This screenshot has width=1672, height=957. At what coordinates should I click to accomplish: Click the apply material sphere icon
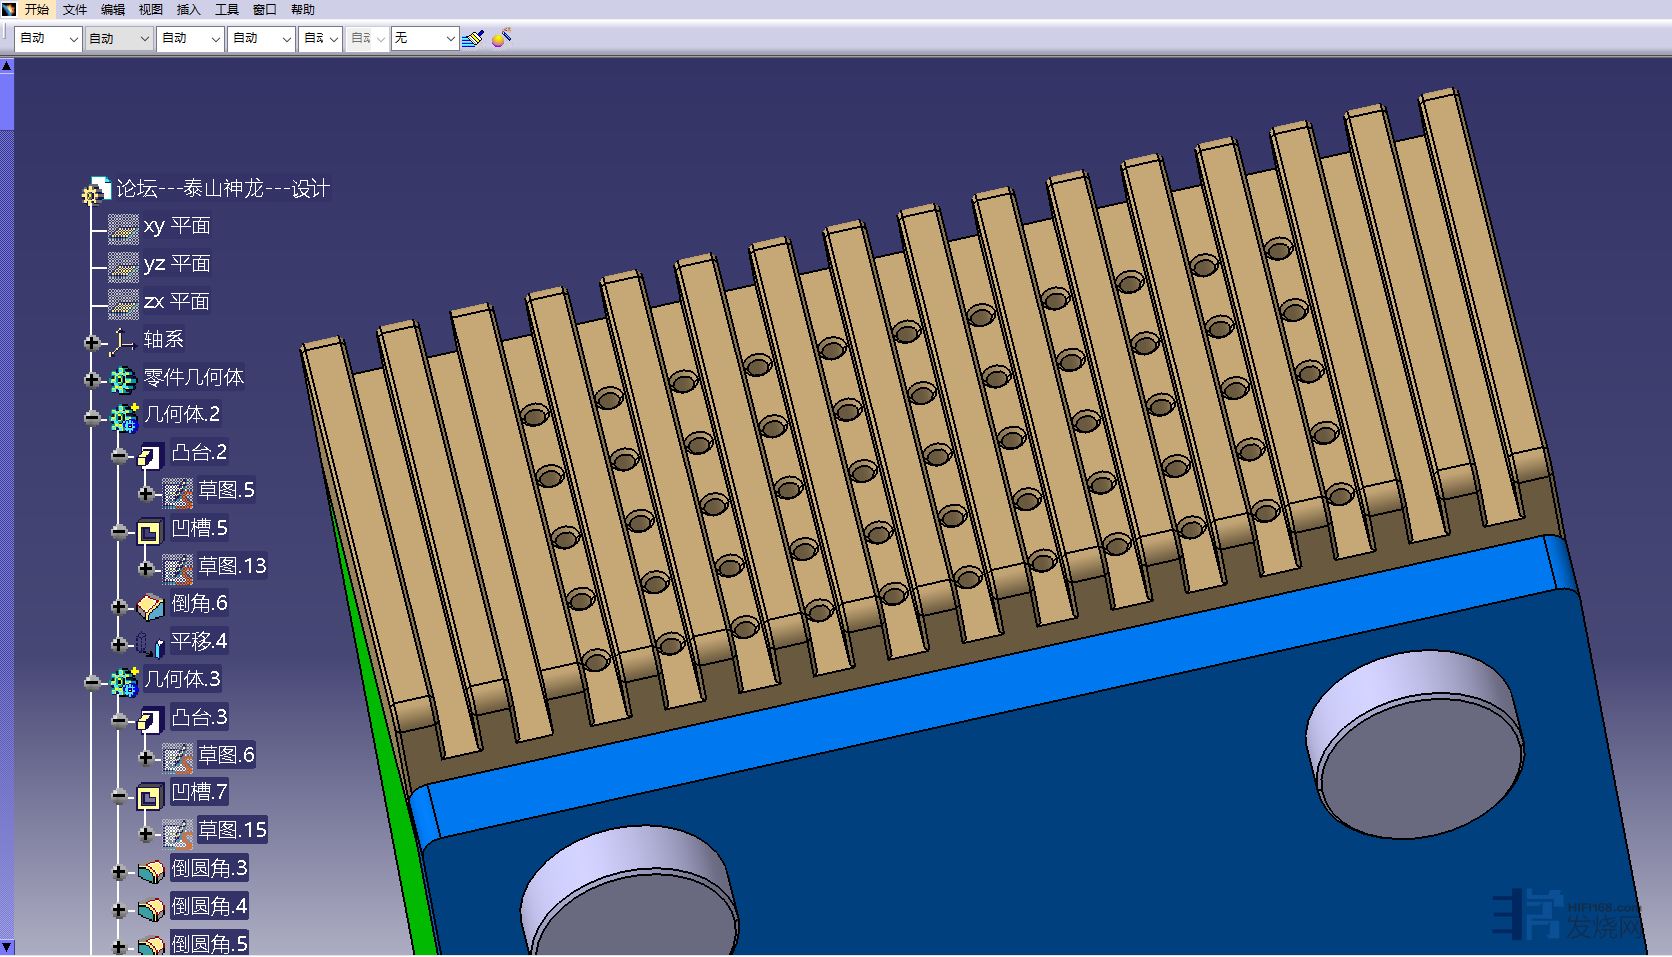[502, 38]
